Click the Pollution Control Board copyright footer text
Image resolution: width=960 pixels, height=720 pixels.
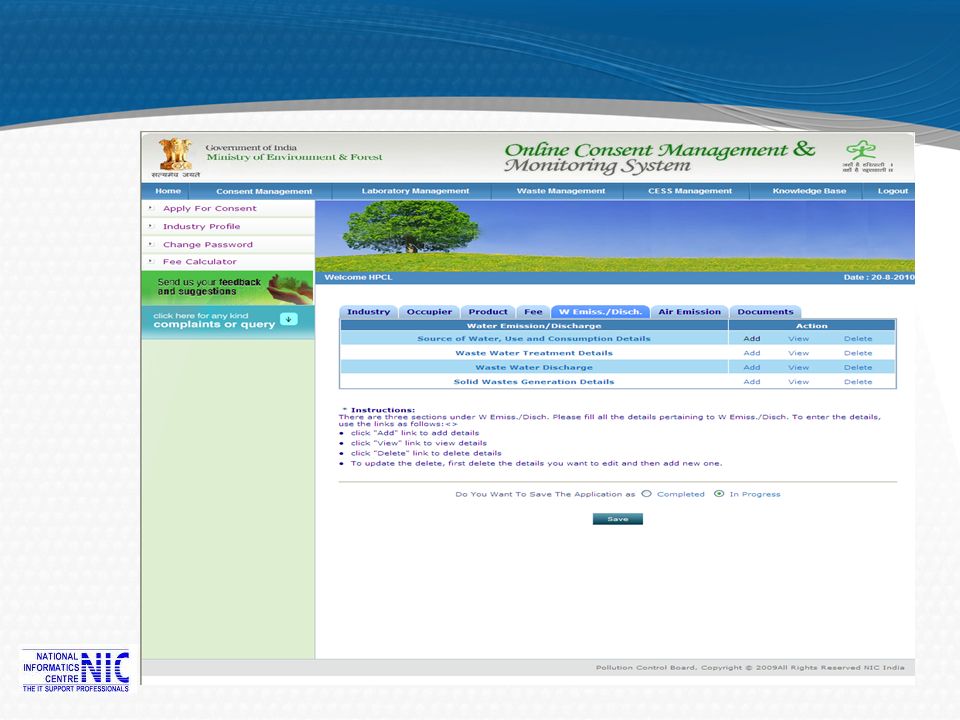click(750, 667)
